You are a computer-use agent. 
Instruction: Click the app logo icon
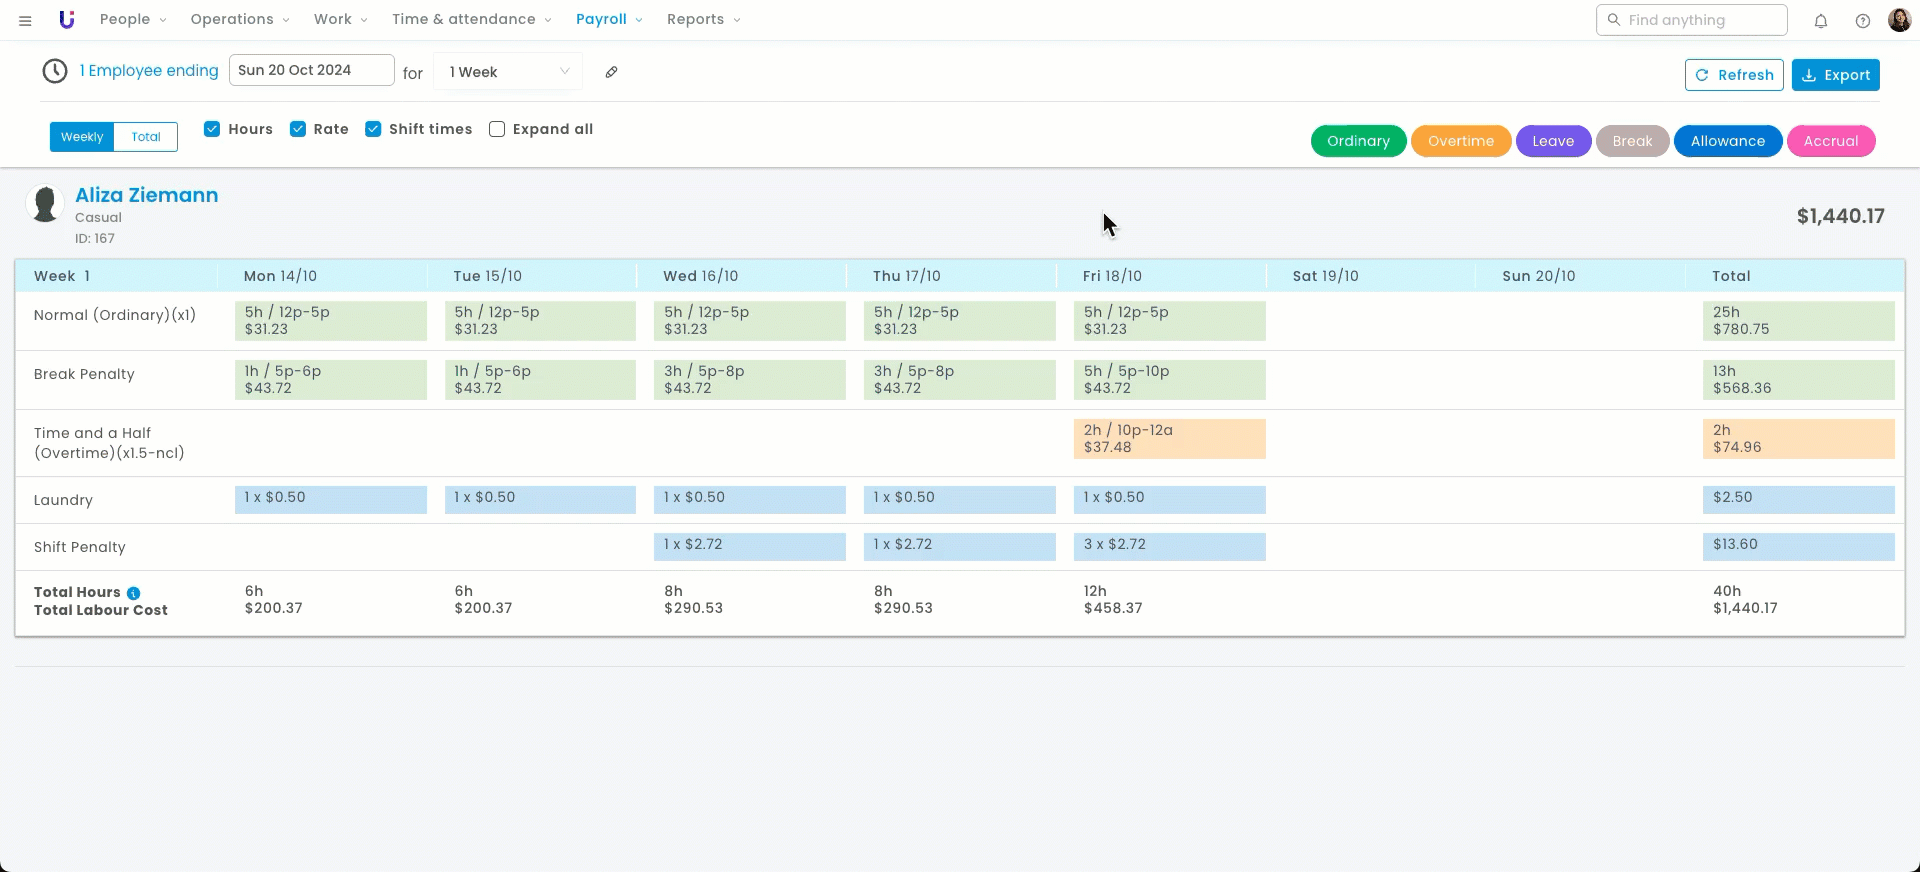click(x=67, y=20)
